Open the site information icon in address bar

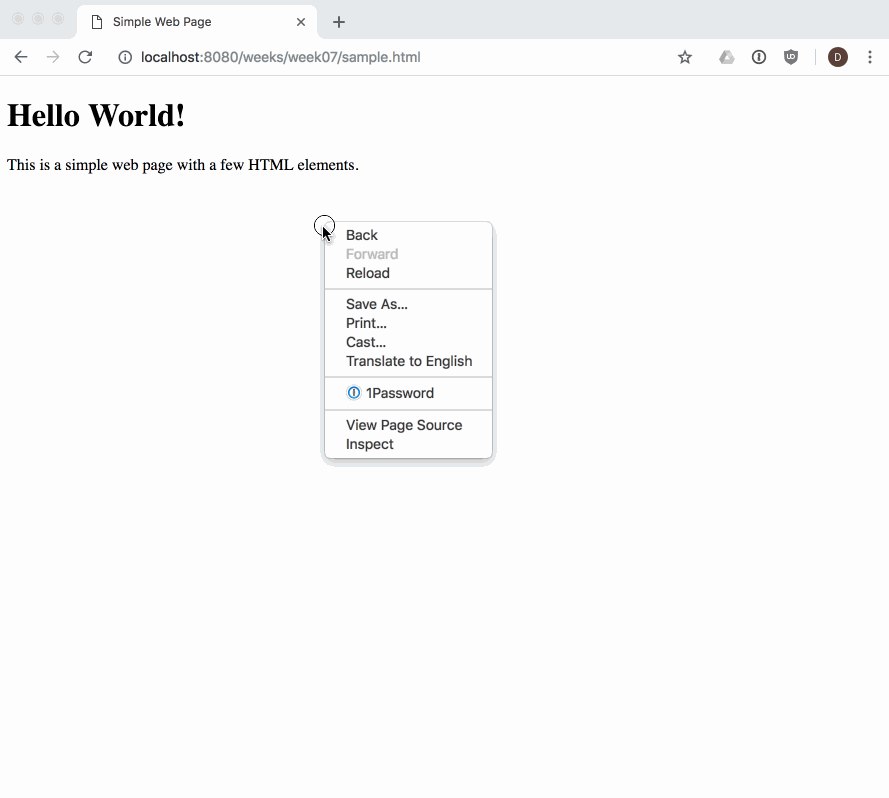coord(124,57)
